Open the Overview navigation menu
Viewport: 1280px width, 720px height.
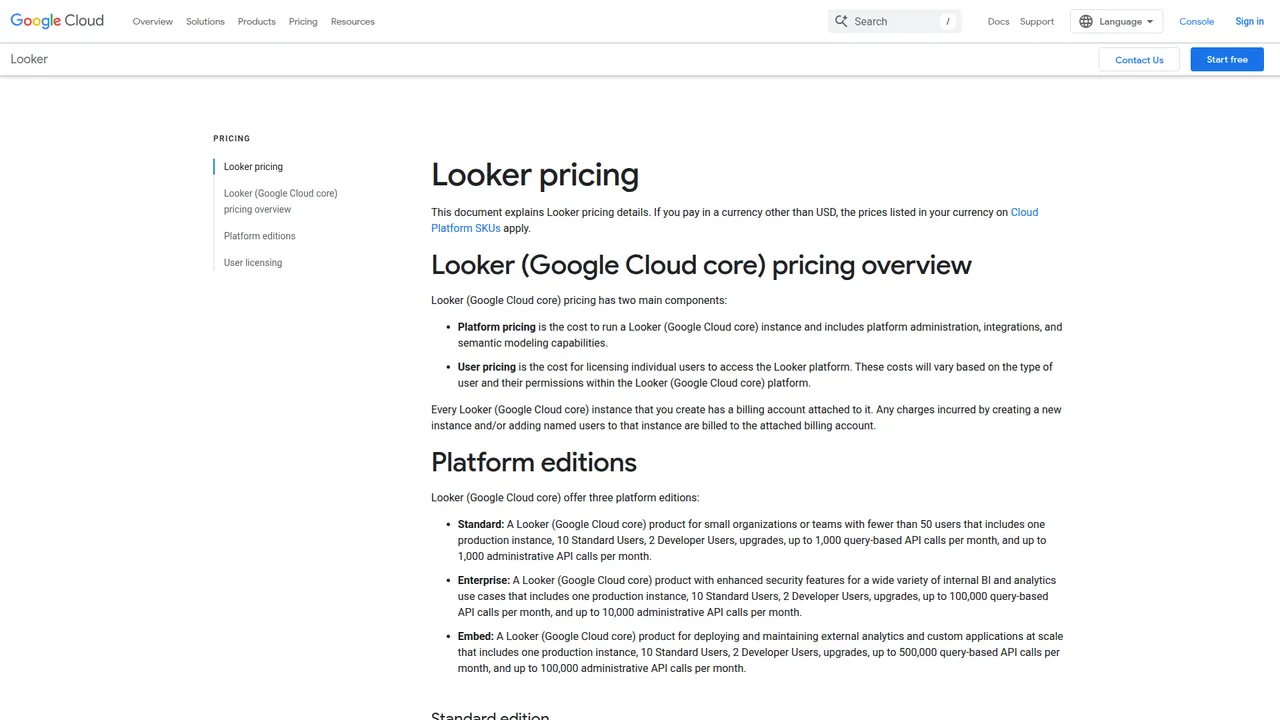click(x=152, y=21)
